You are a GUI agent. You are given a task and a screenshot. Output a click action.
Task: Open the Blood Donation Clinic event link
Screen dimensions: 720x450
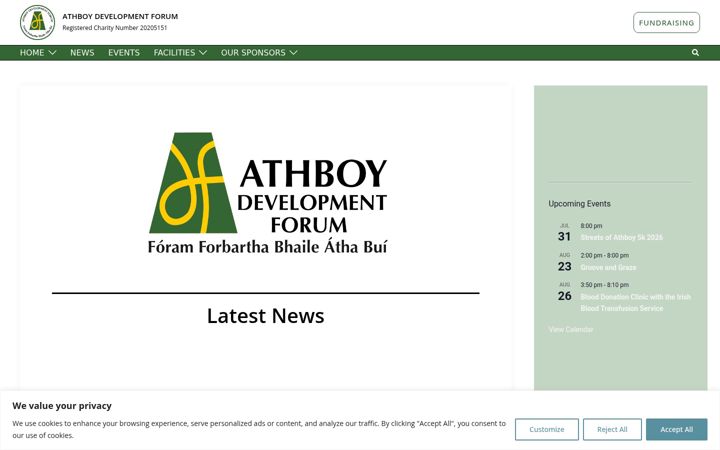point(636,303)
